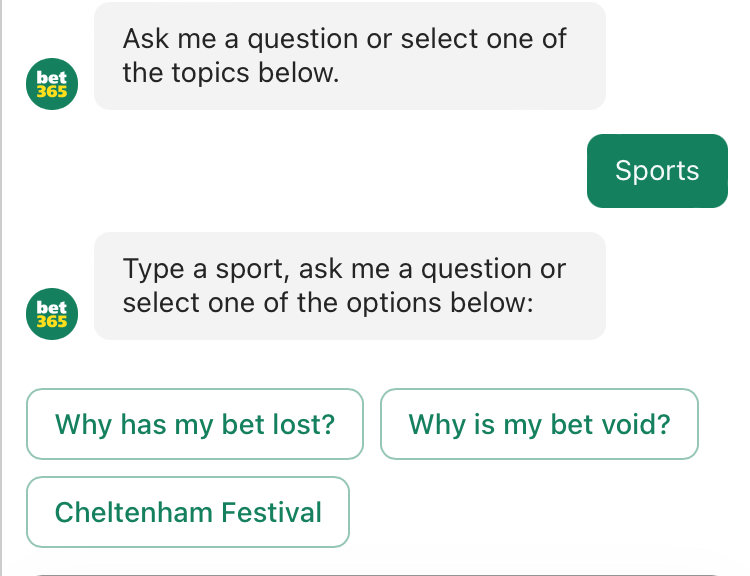Click the text 'select one of the options below:'
This screenshot has width=750, height=576.
pos(328,303)
